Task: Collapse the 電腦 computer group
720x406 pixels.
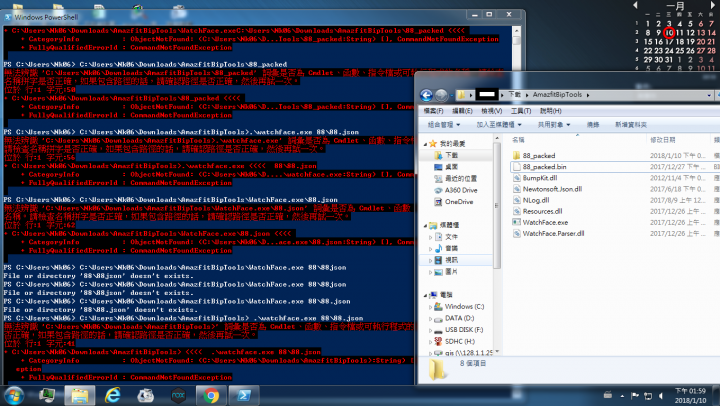Action: pos(425,295)
